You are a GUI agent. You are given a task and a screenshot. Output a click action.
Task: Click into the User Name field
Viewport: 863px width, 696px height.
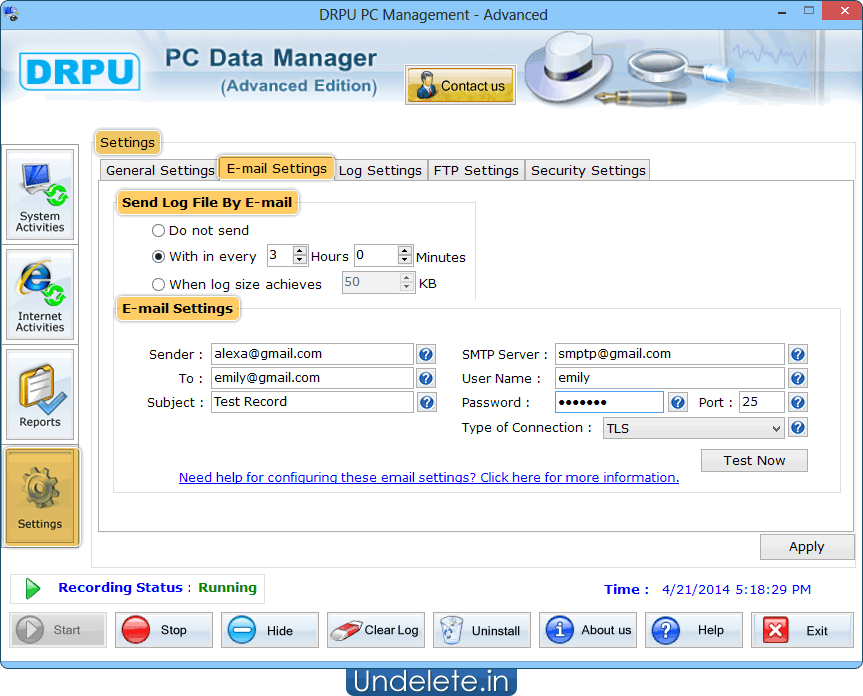point(669,378)
